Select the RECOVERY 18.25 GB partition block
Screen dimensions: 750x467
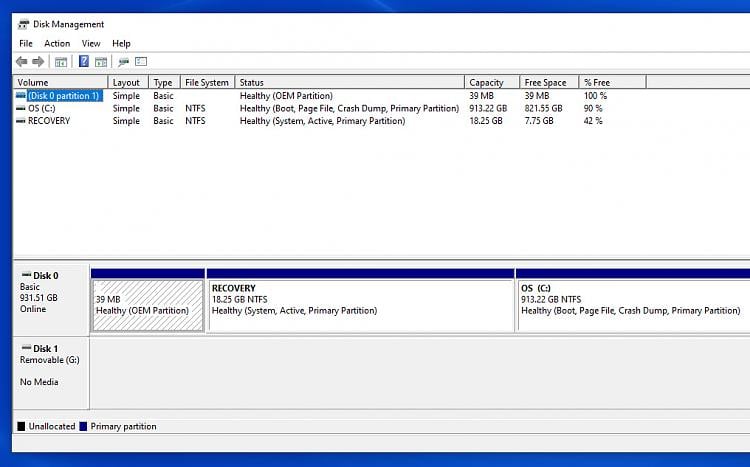[361, 305]
